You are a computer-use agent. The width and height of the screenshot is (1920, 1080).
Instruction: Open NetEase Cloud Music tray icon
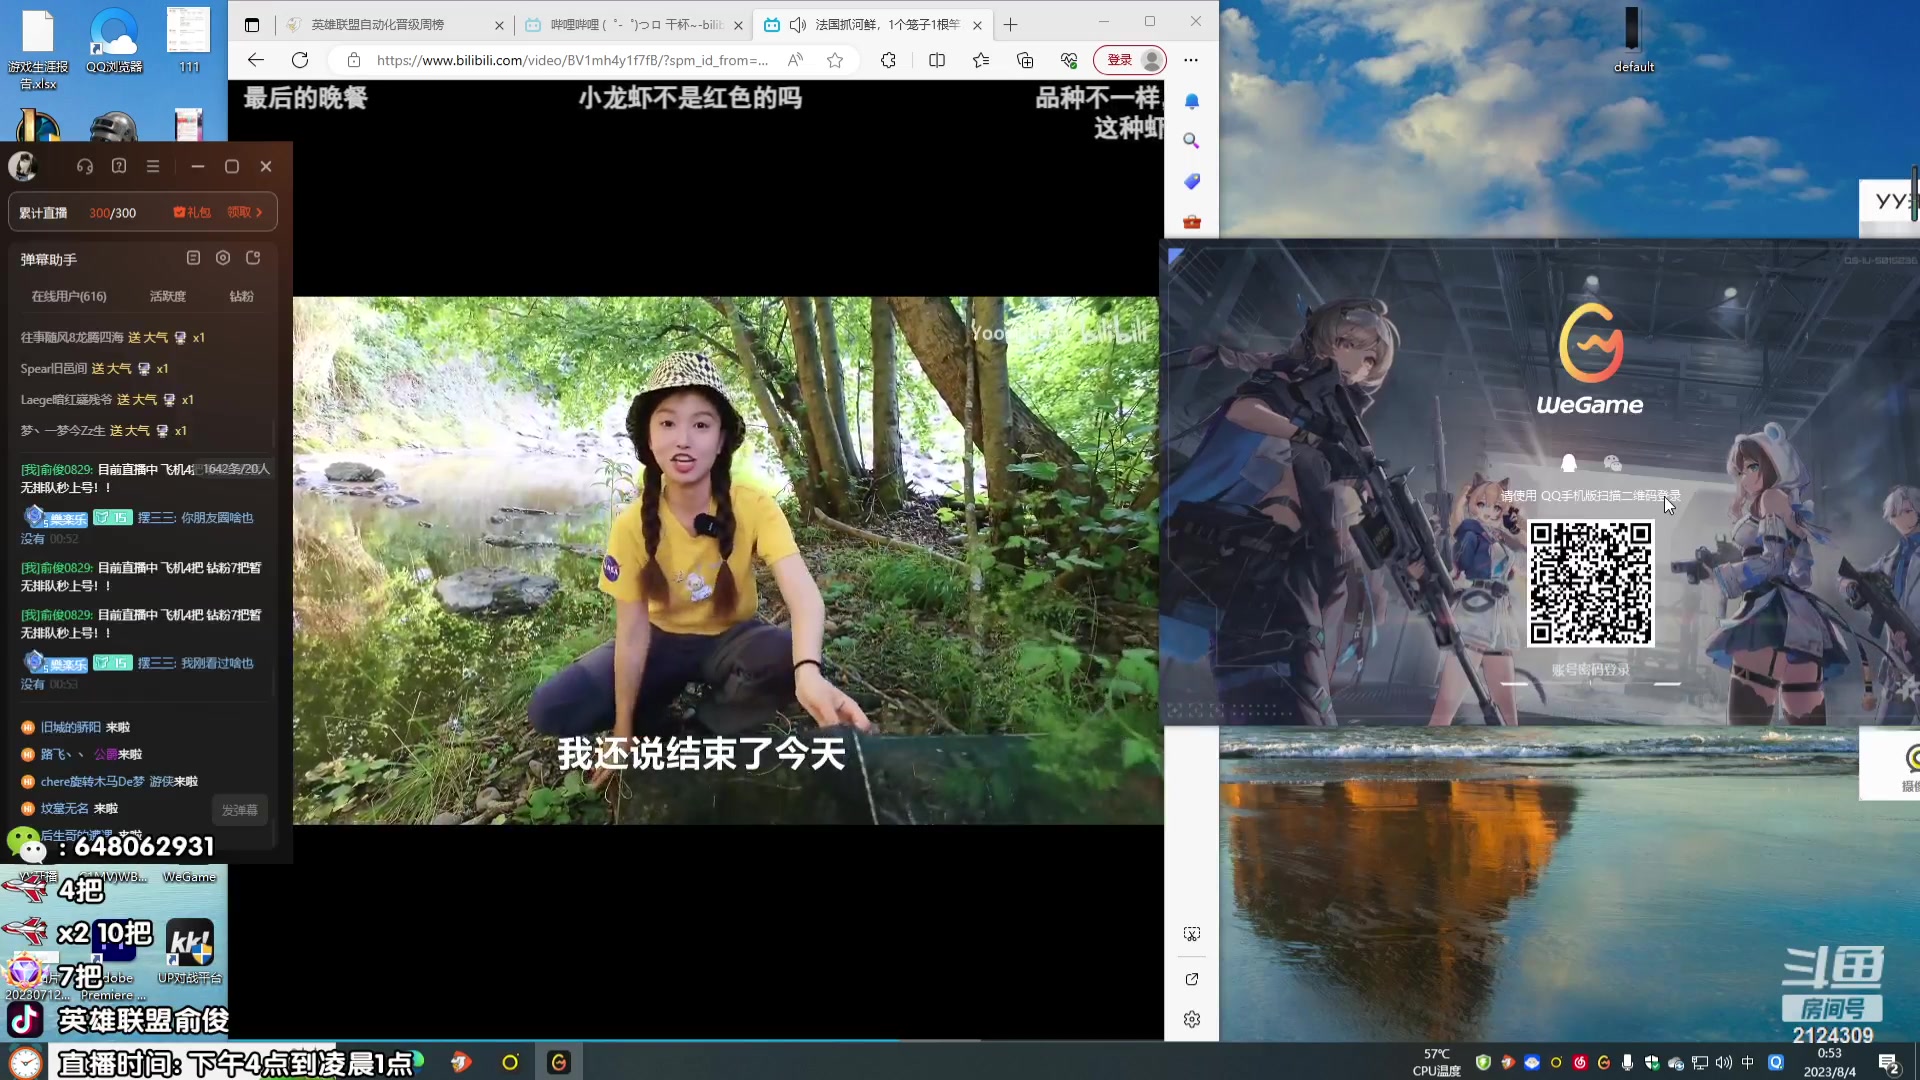[1580, 1062]
